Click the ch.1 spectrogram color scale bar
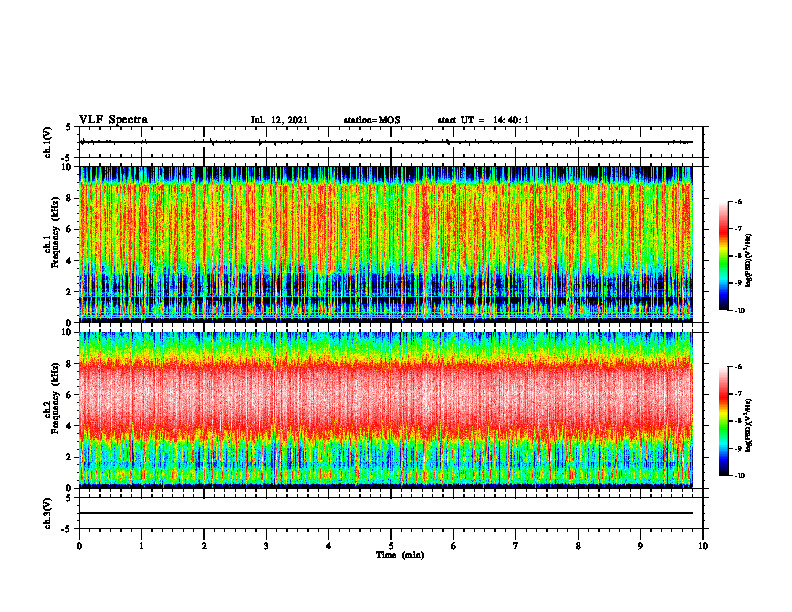Image resolution: width=792 pixels, height=612 pixels. tap(723, 256)
